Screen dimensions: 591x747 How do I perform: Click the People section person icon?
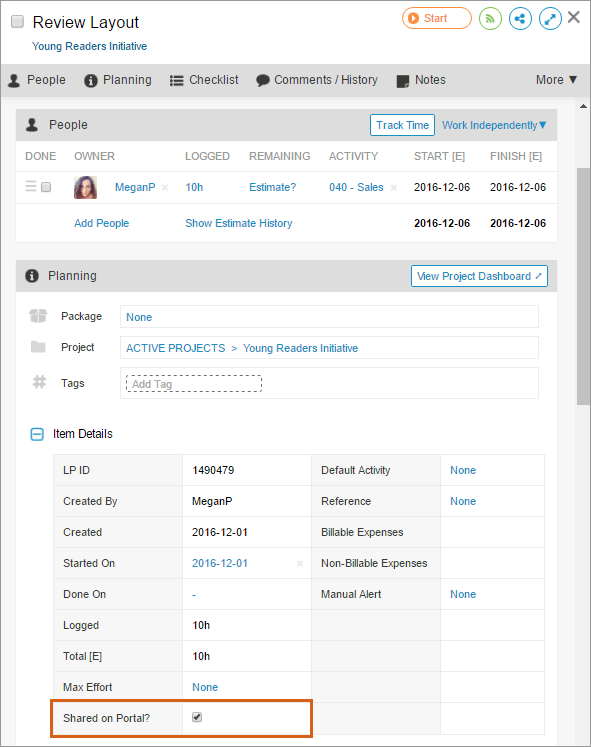(32, 125)
